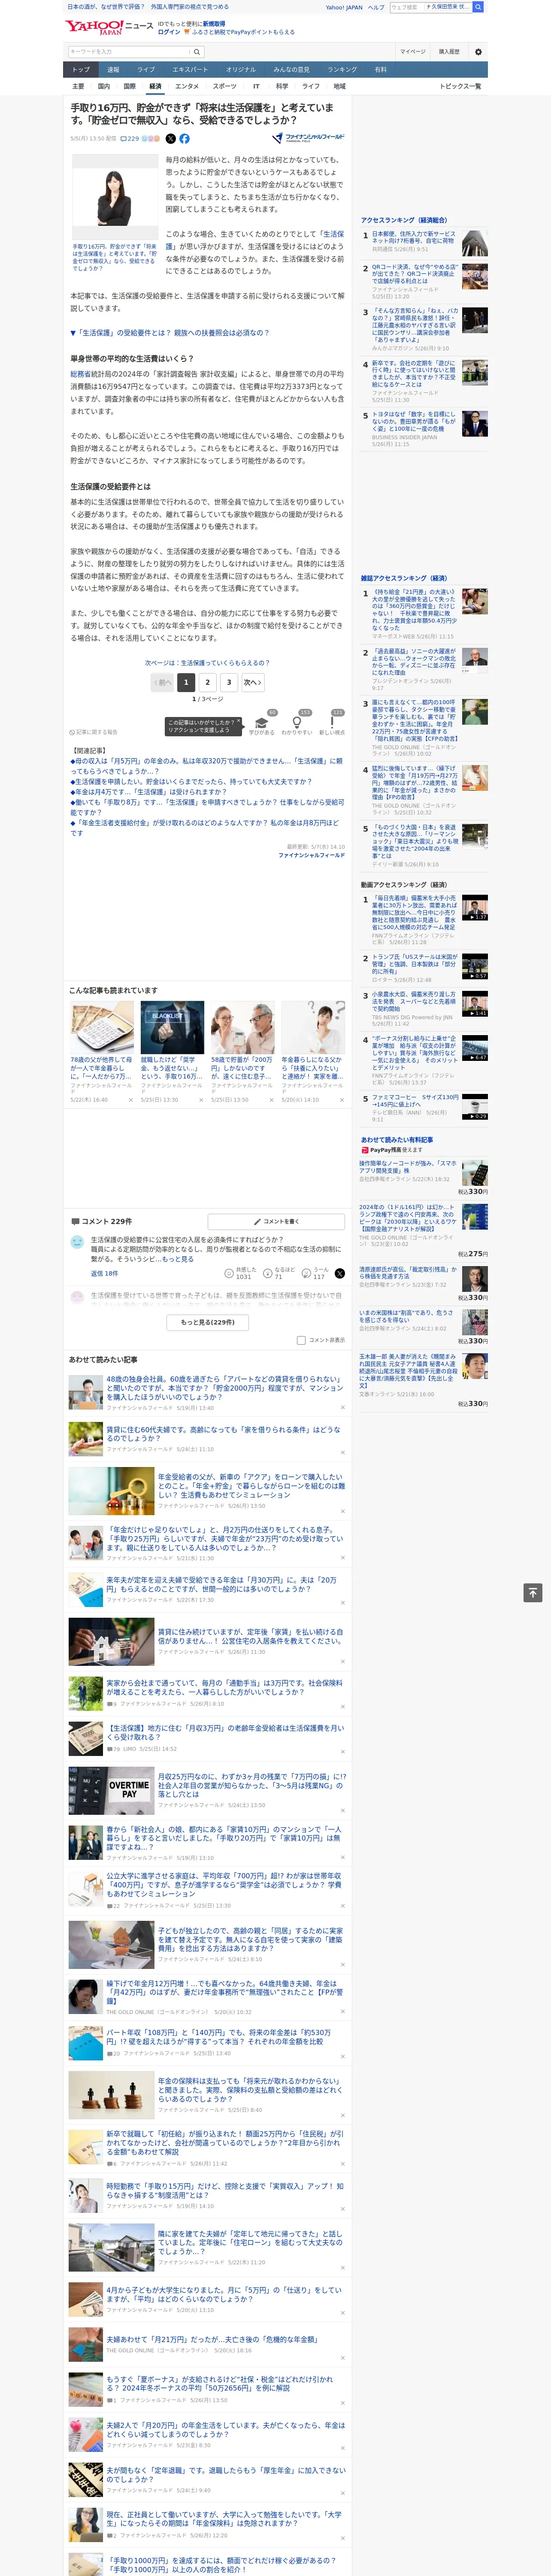The width and height of the screenshot is (551, 2576).
Task: Dismiss the 58歳で貯蓄が200万円 recommendation card
Action: click(271, 1099)
